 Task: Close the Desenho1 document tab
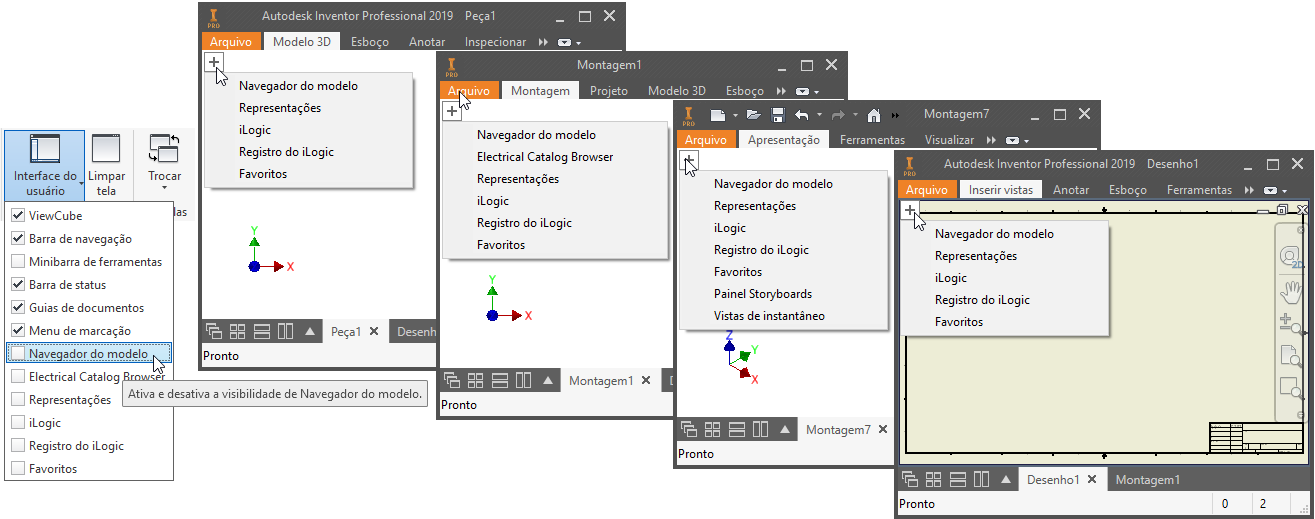[x=1093, y=480]
